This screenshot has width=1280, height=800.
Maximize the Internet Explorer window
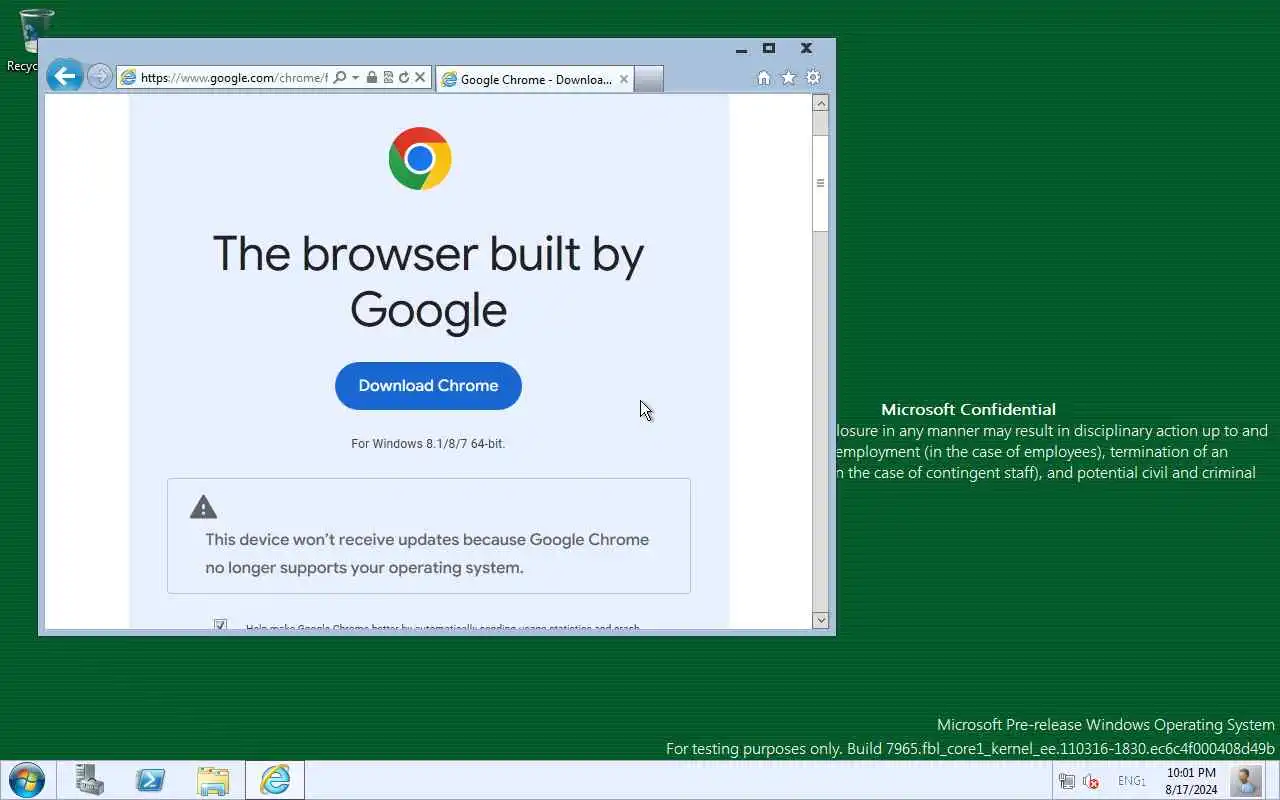click(769, 48)
